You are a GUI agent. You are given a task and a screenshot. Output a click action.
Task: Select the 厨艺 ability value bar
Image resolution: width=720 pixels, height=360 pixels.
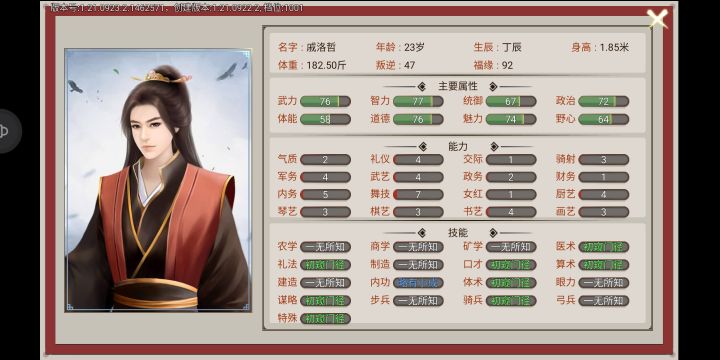[x=604, y=195]
